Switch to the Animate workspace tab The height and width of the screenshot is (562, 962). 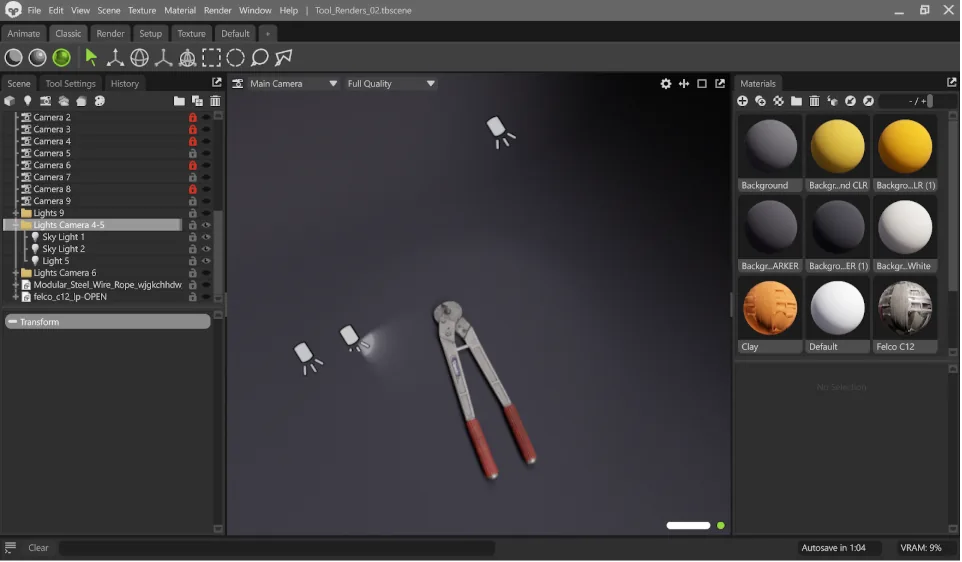tap(23, 34)
